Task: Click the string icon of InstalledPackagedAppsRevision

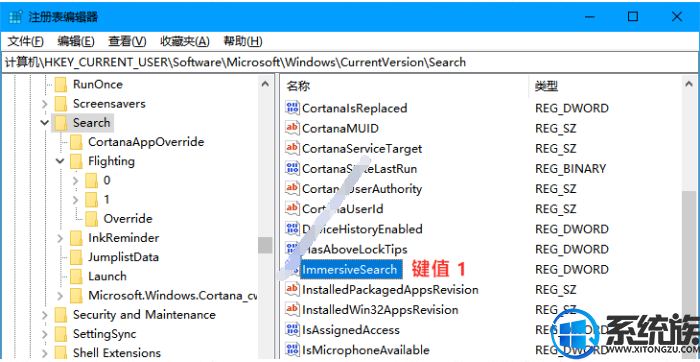Action: [x=292, y=290]
